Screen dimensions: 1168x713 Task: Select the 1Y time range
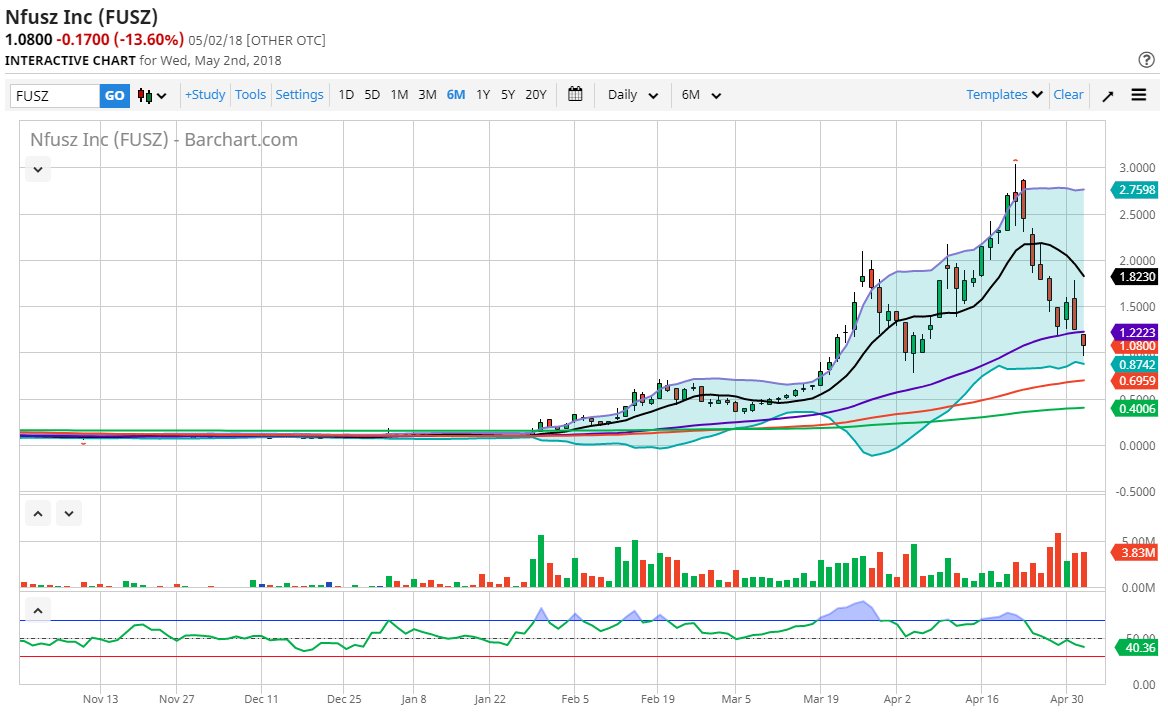[x=483, y=95]
